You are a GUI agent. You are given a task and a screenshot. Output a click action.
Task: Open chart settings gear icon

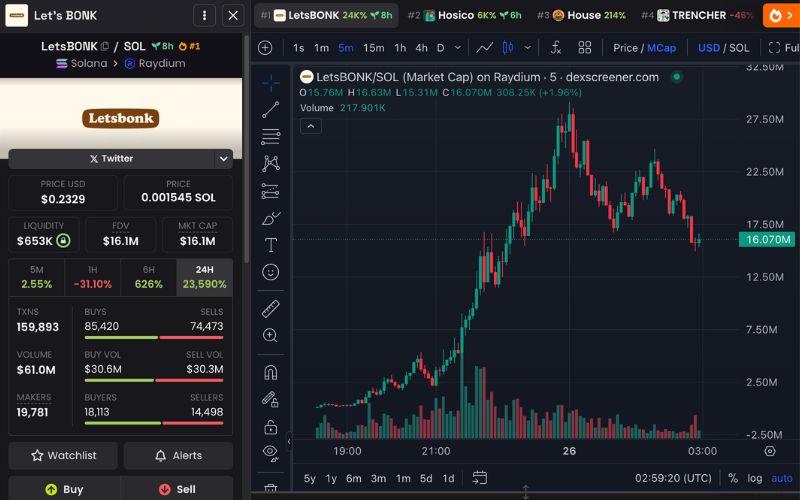click(x=770, y=451)
